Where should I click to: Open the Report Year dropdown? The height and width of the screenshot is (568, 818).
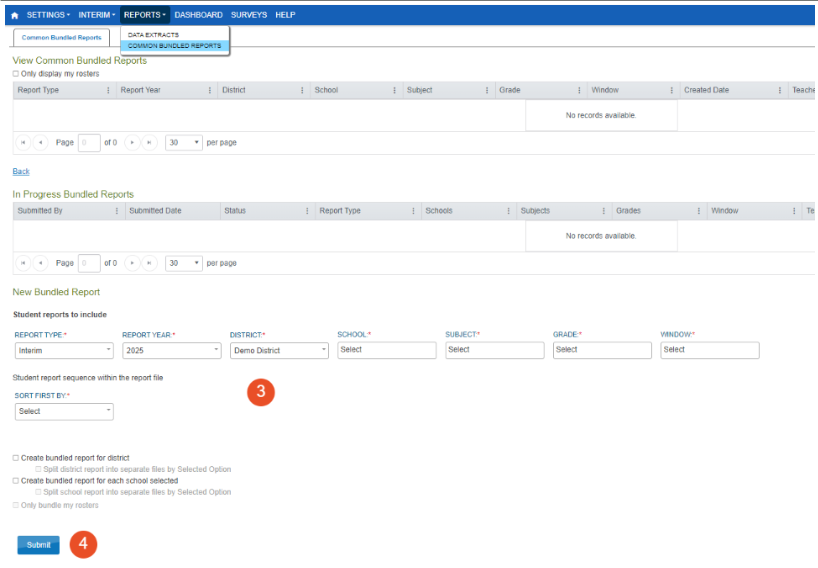point(171,351)
